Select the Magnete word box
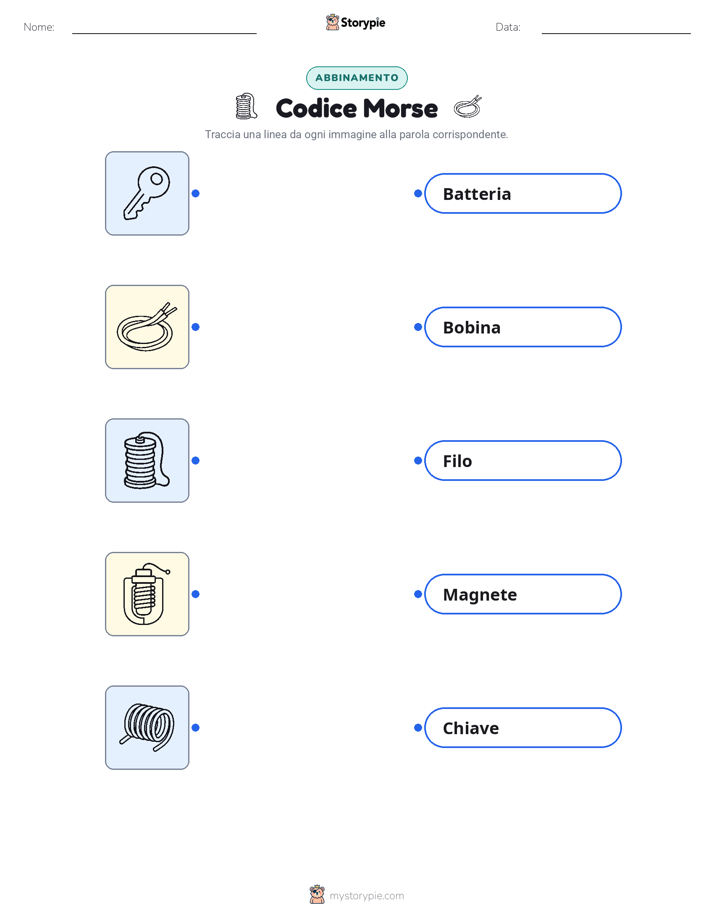 523,594
